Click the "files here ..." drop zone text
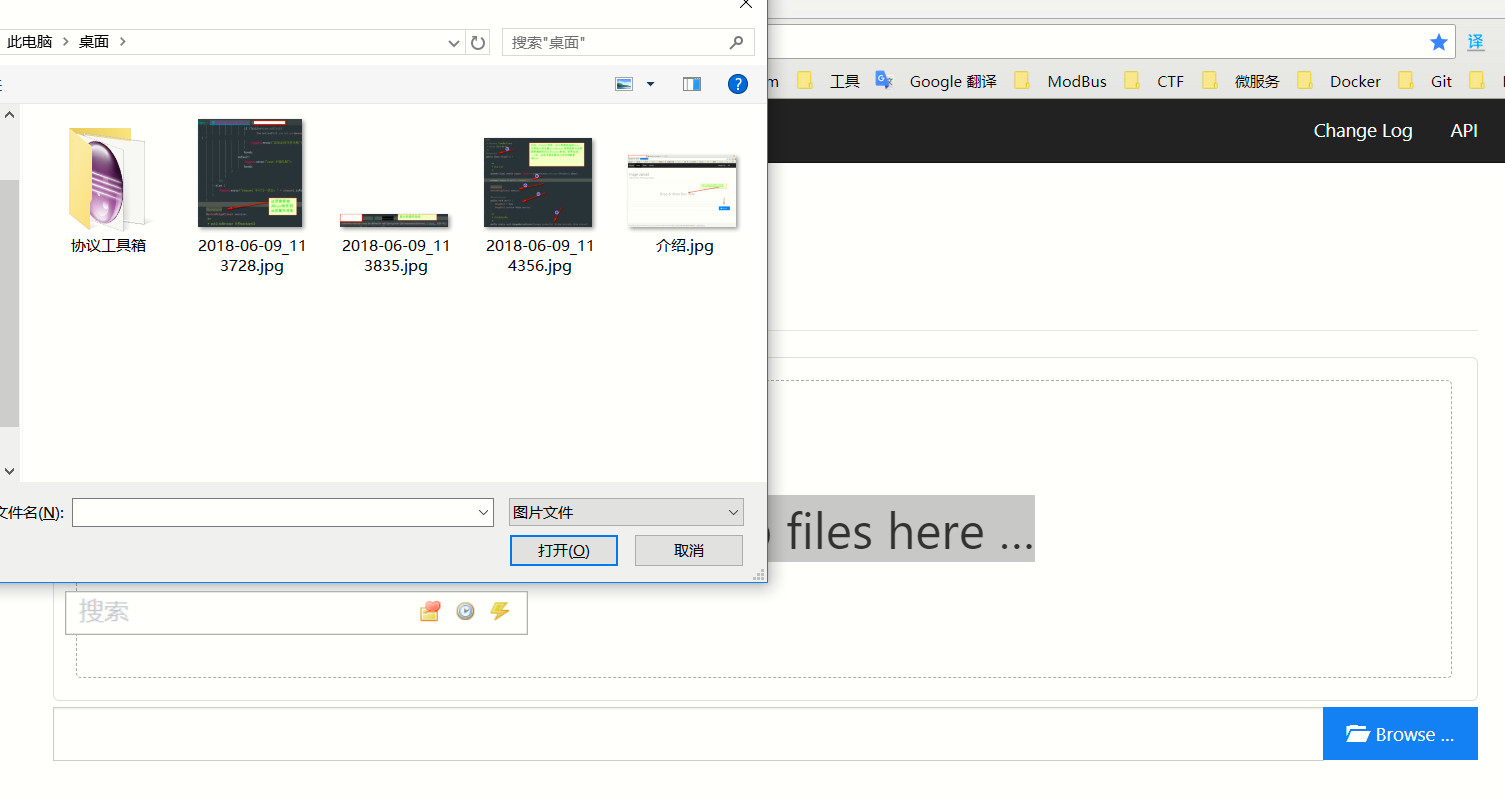The width and height of the screenshot is (1505, 801). pyautogui.click(x=910, y=530)
